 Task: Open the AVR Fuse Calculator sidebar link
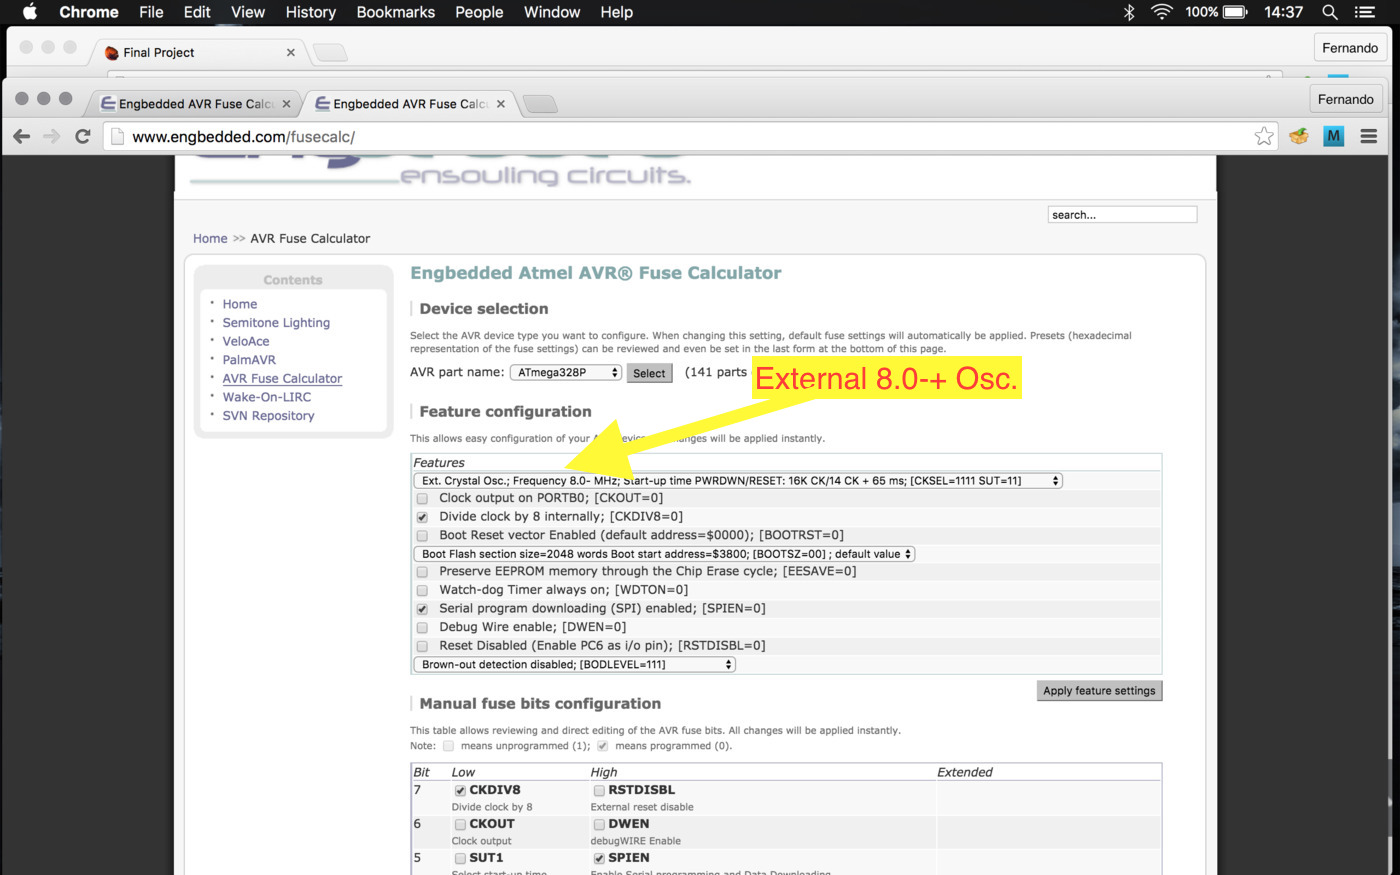(282, 378)
